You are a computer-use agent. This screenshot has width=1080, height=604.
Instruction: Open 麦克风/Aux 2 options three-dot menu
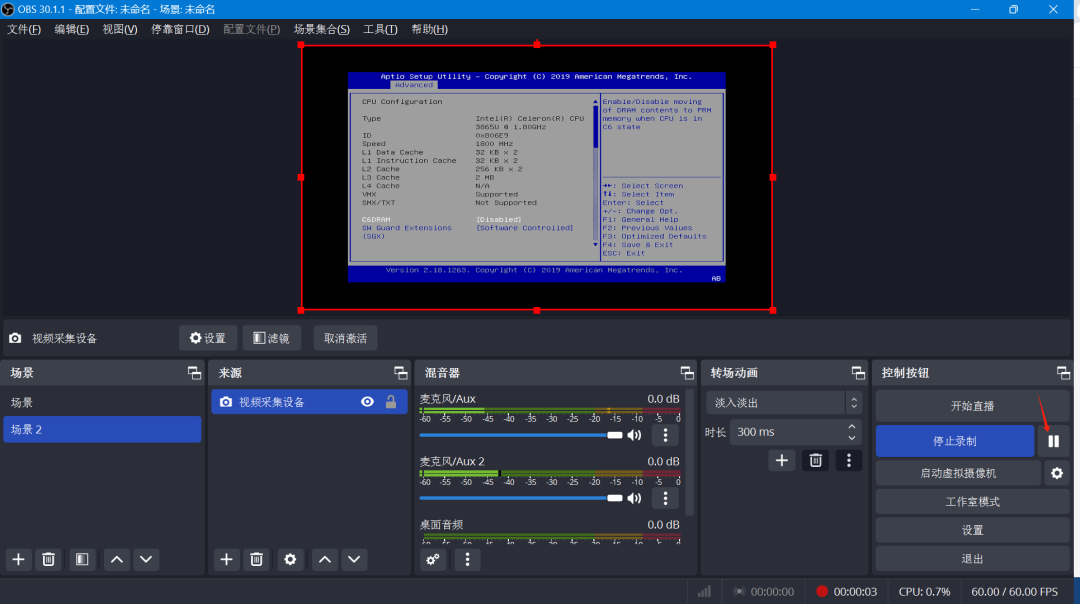click(x=665, y=498)
